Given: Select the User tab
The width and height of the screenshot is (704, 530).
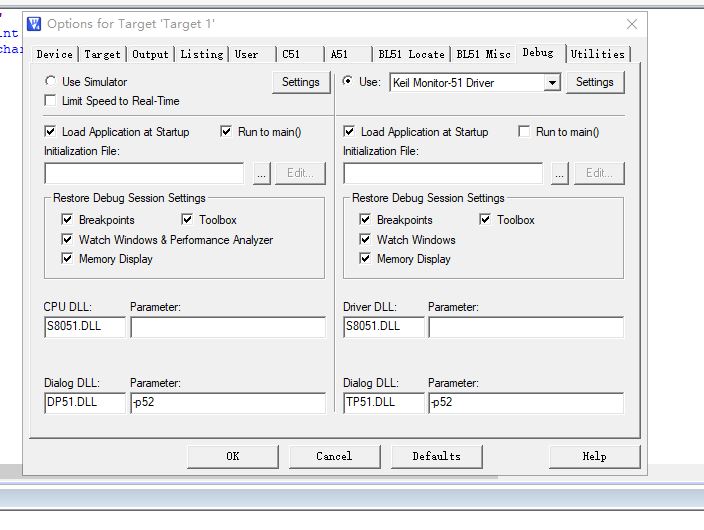Looking at the screenshot, I should [253, 54].
